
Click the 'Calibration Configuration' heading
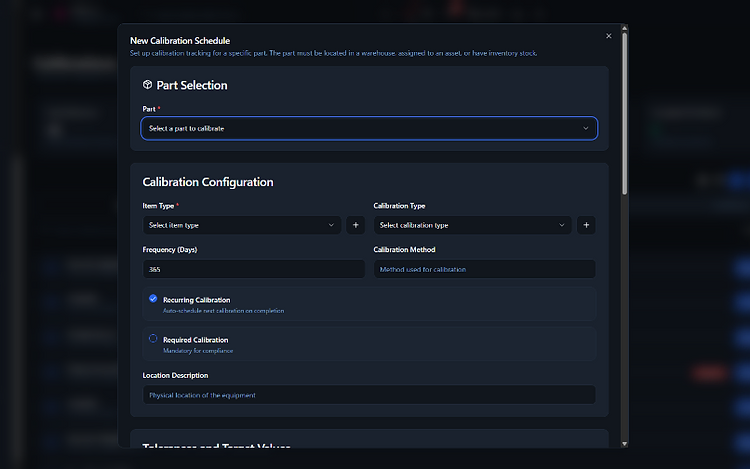tap(208, 182)
